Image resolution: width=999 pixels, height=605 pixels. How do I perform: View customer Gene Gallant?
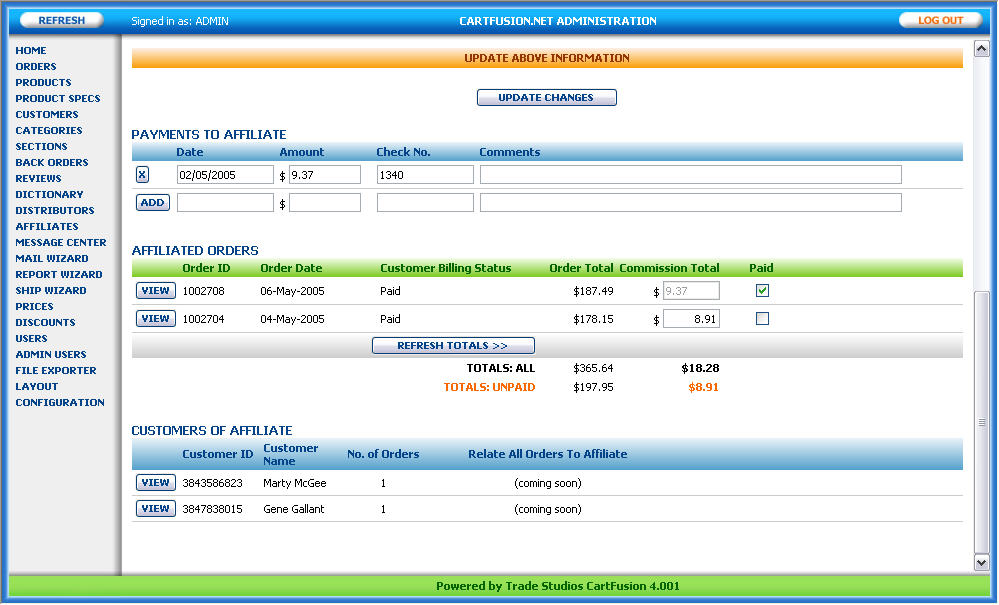[155, 509]
